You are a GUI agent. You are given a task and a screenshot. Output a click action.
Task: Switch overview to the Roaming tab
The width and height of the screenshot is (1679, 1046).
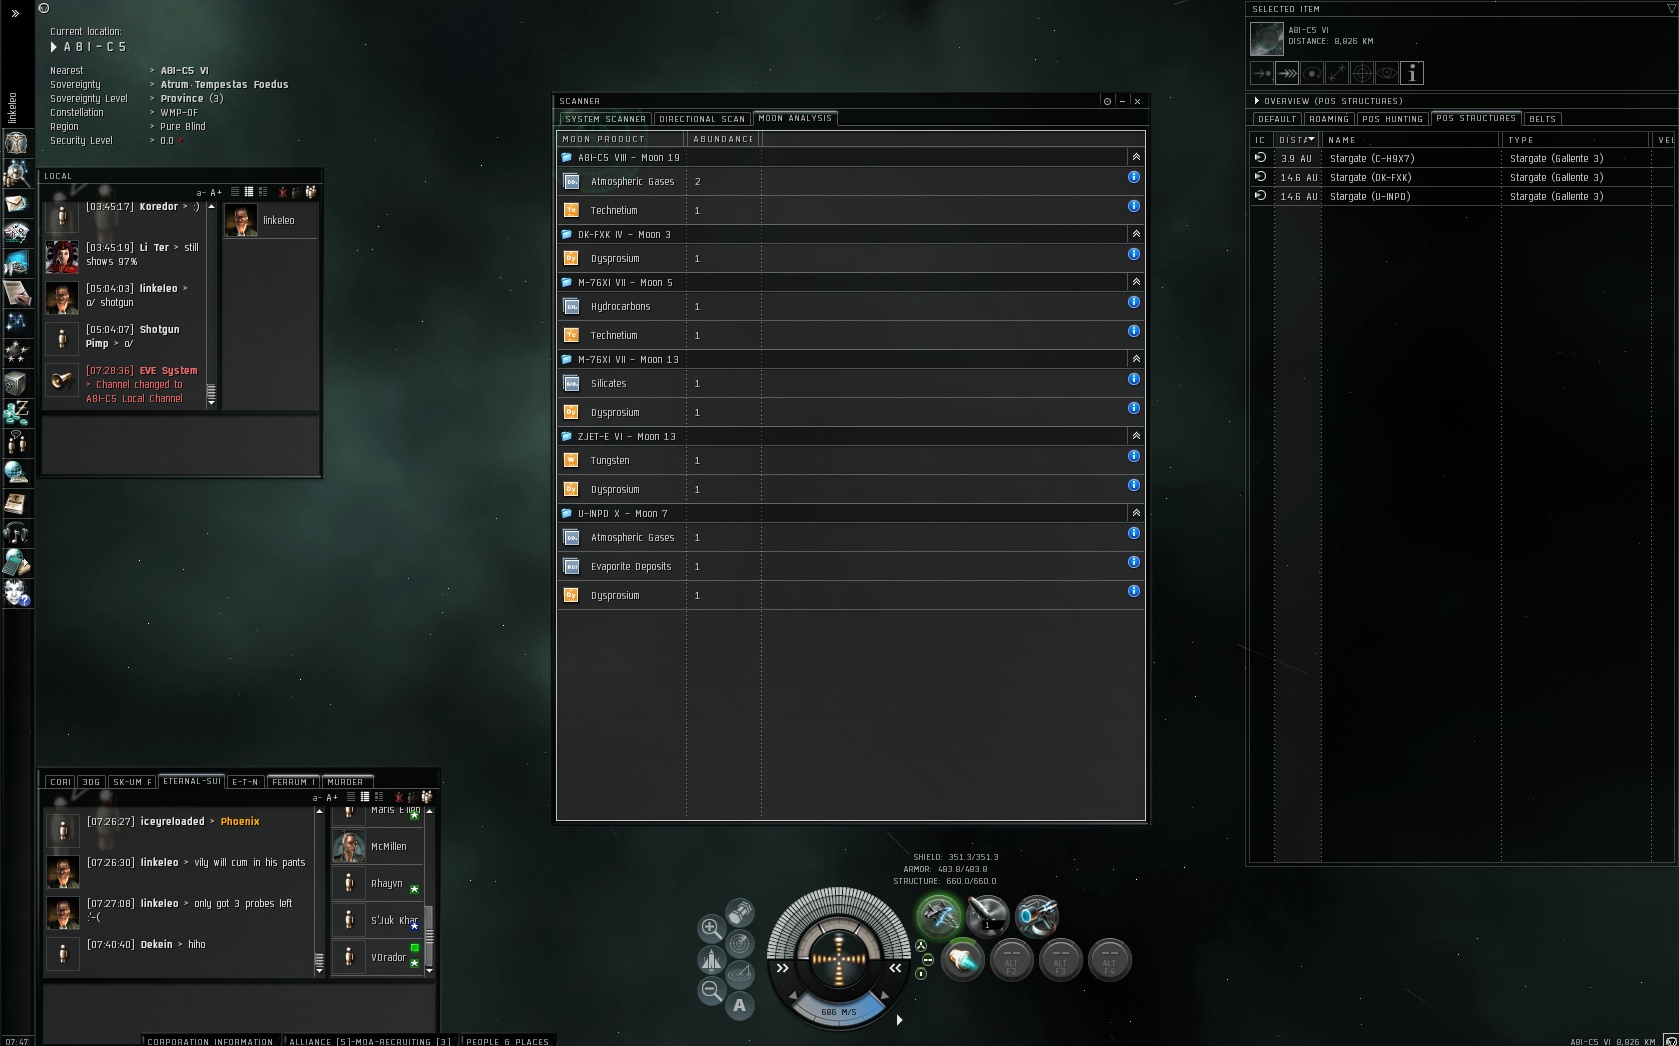1329,119
